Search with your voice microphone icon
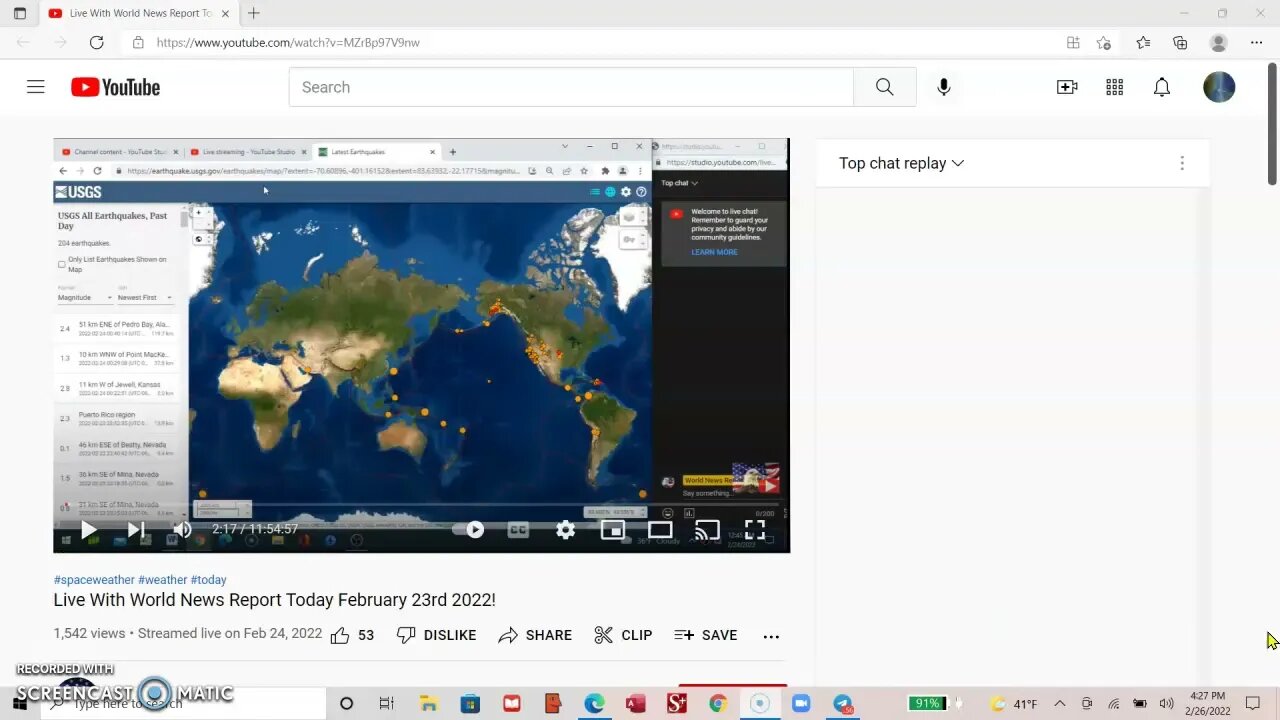 click(x=943, y=87)
